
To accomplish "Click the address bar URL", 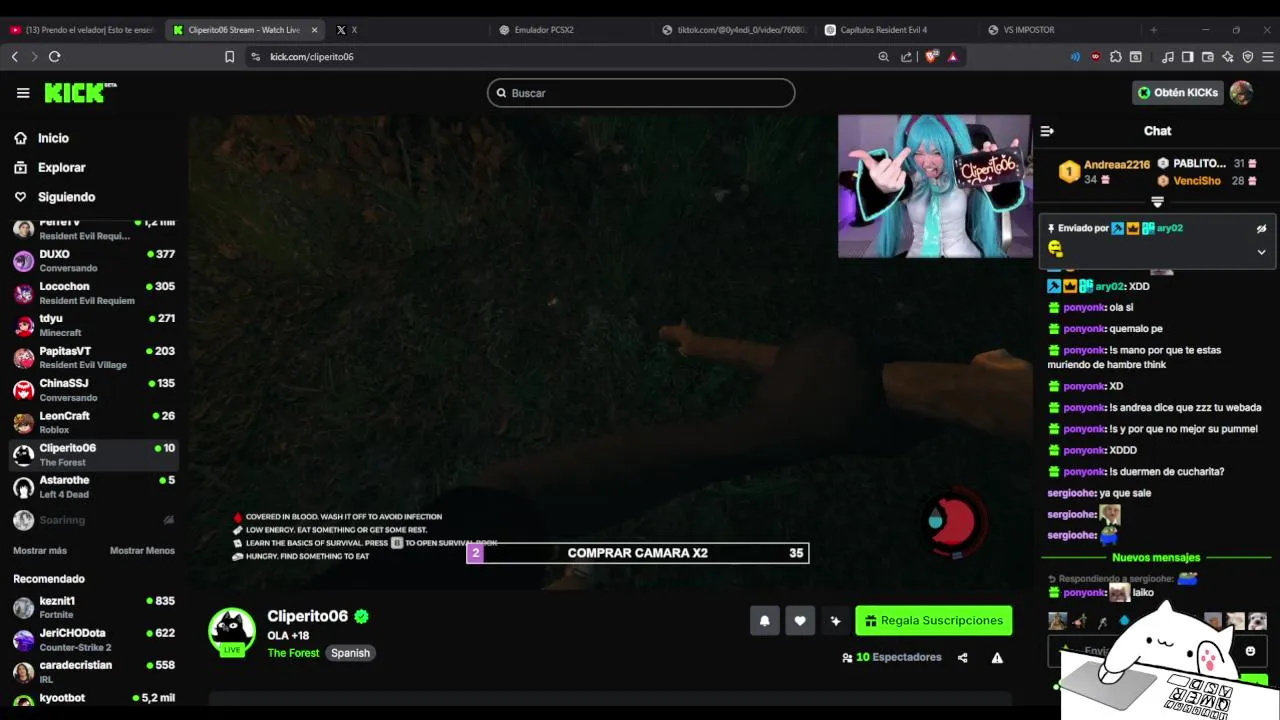I will [x=312, y=57].
